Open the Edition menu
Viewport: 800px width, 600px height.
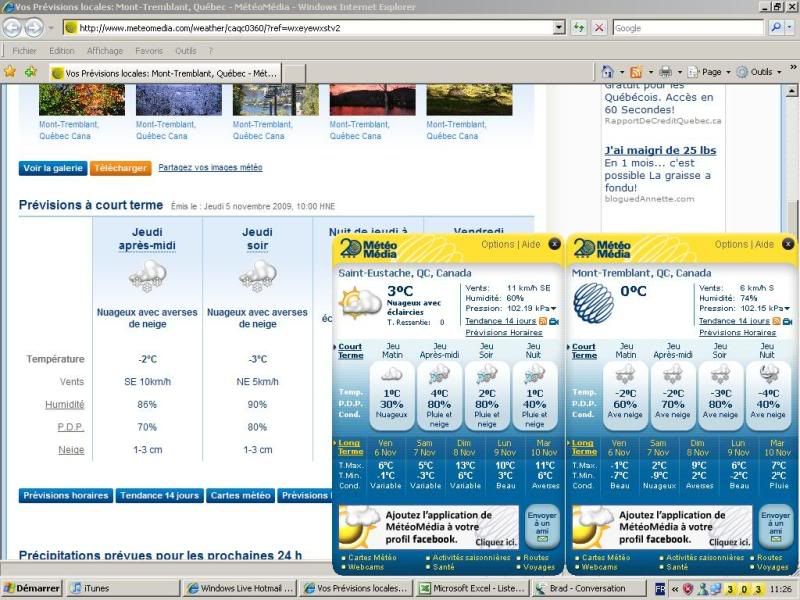click(x=61, y=51)
